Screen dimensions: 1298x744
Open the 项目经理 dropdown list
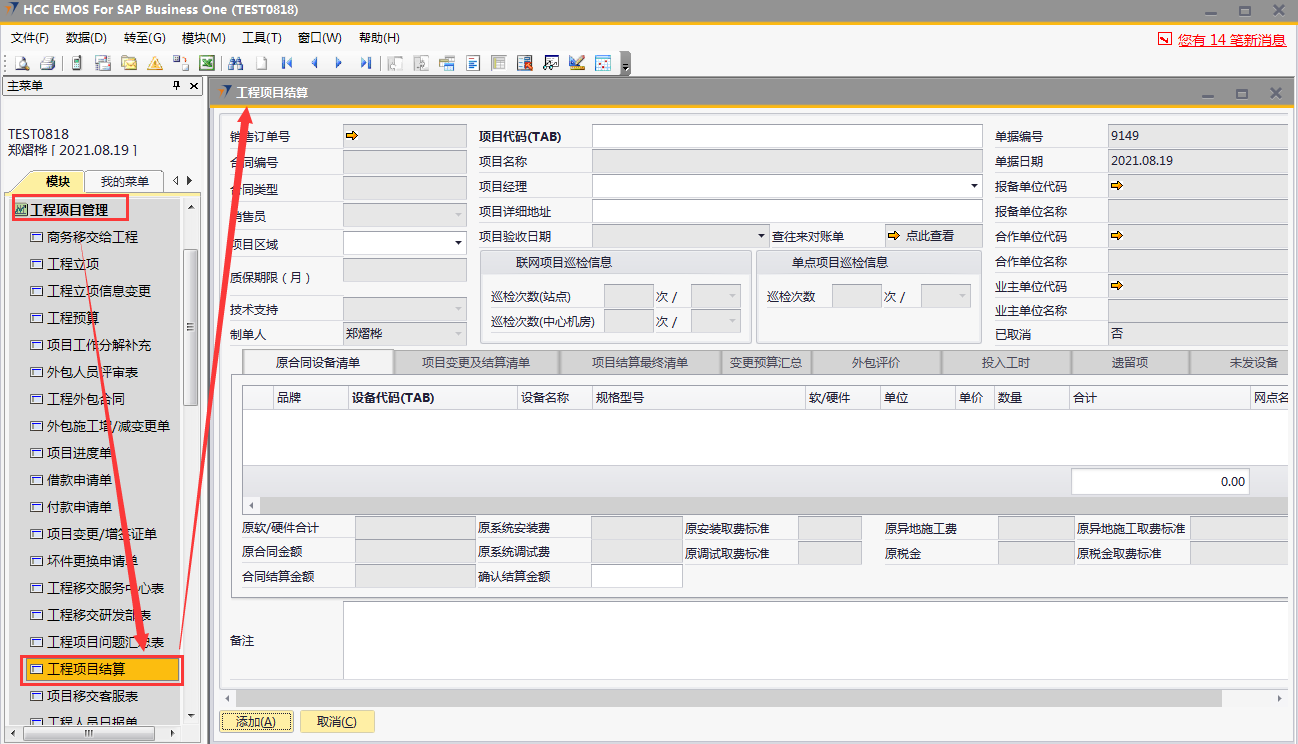(974, 186)
